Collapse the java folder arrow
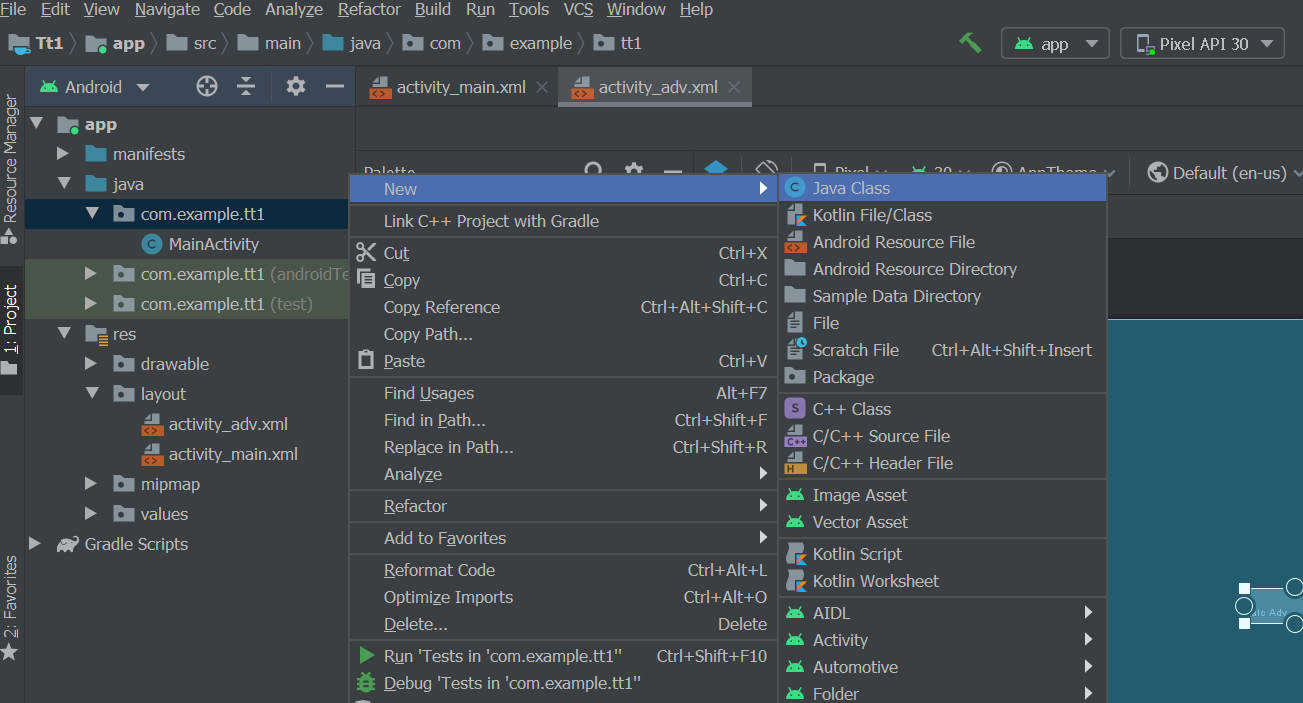1303x703 pixels. tap(64, 184)
